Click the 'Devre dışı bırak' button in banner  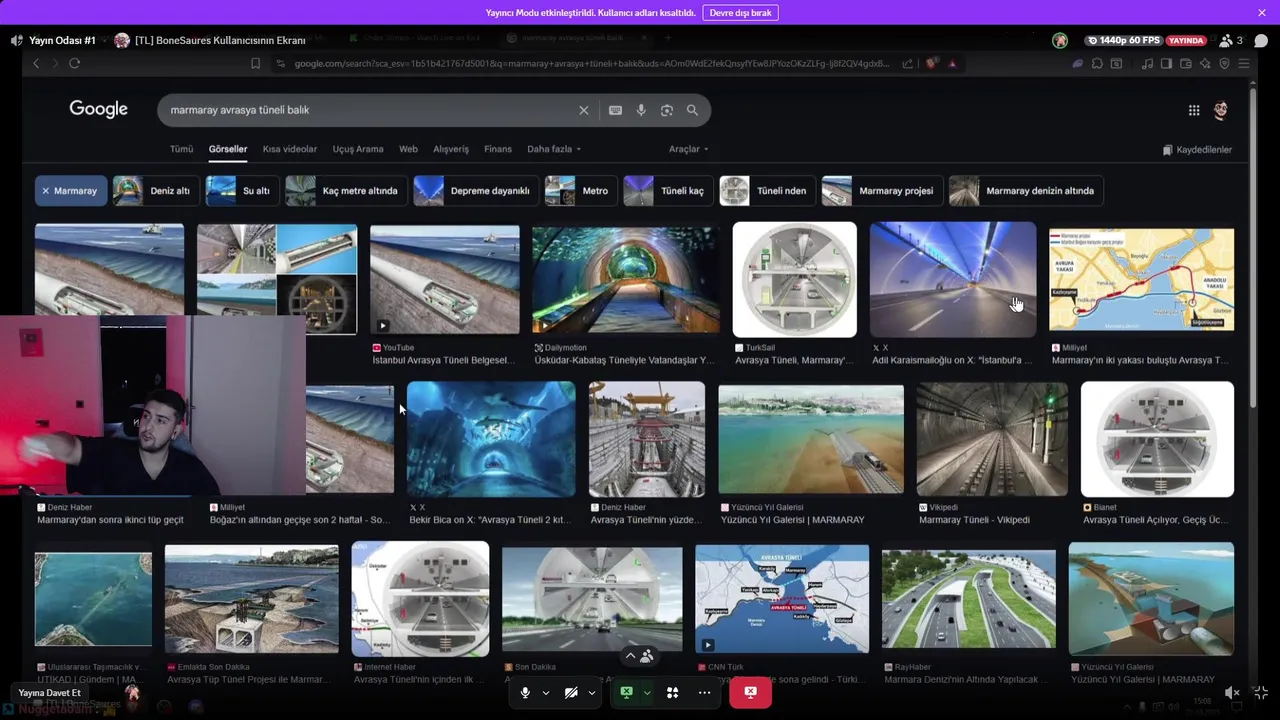[740, 13]
